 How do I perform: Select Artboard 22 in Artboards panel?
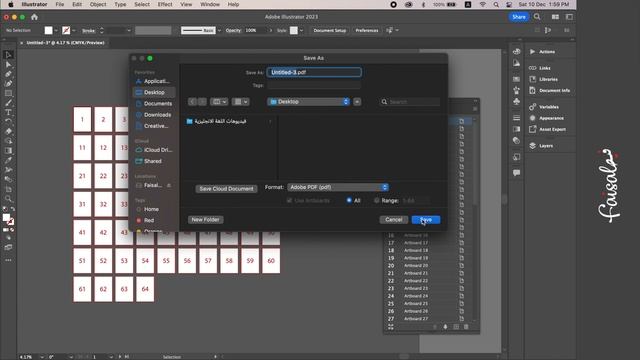429,281
